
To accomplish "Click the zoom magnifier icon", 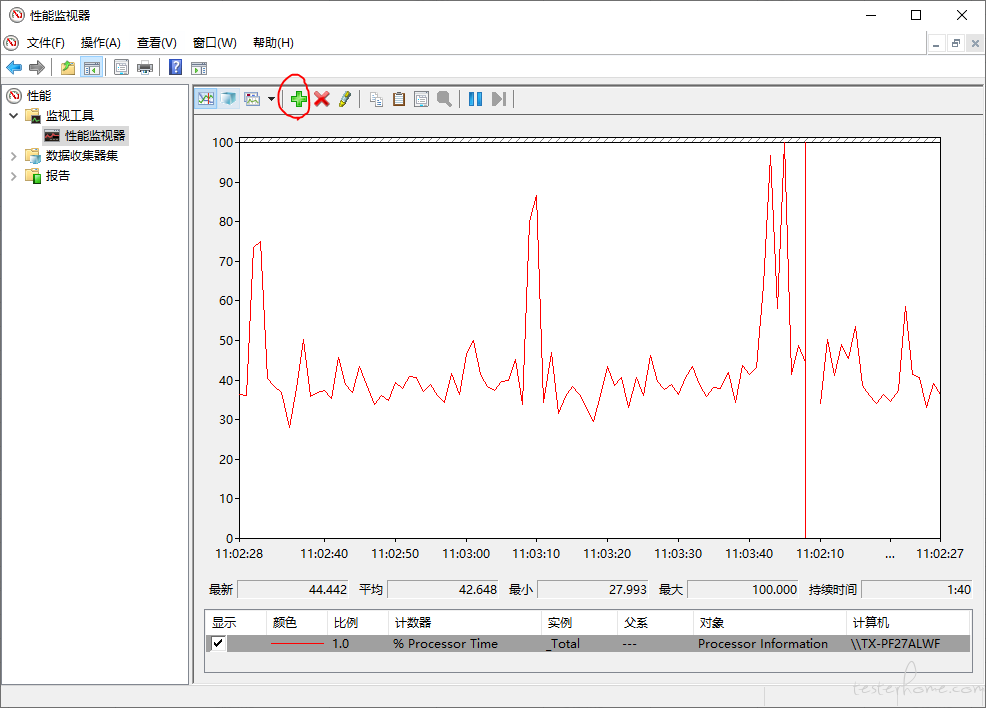I will pos(444,99).
